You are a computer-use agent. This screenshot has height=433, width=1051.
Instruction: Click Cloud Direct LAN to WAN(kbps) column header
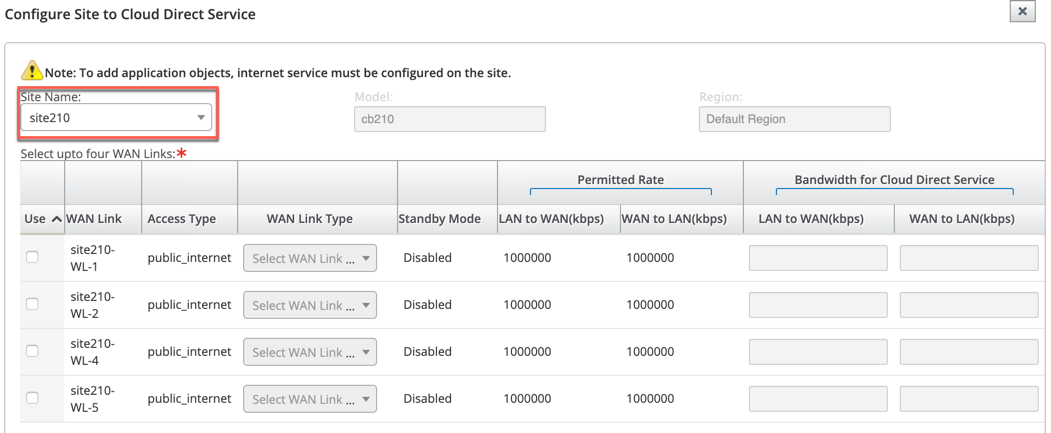(818, 219)
